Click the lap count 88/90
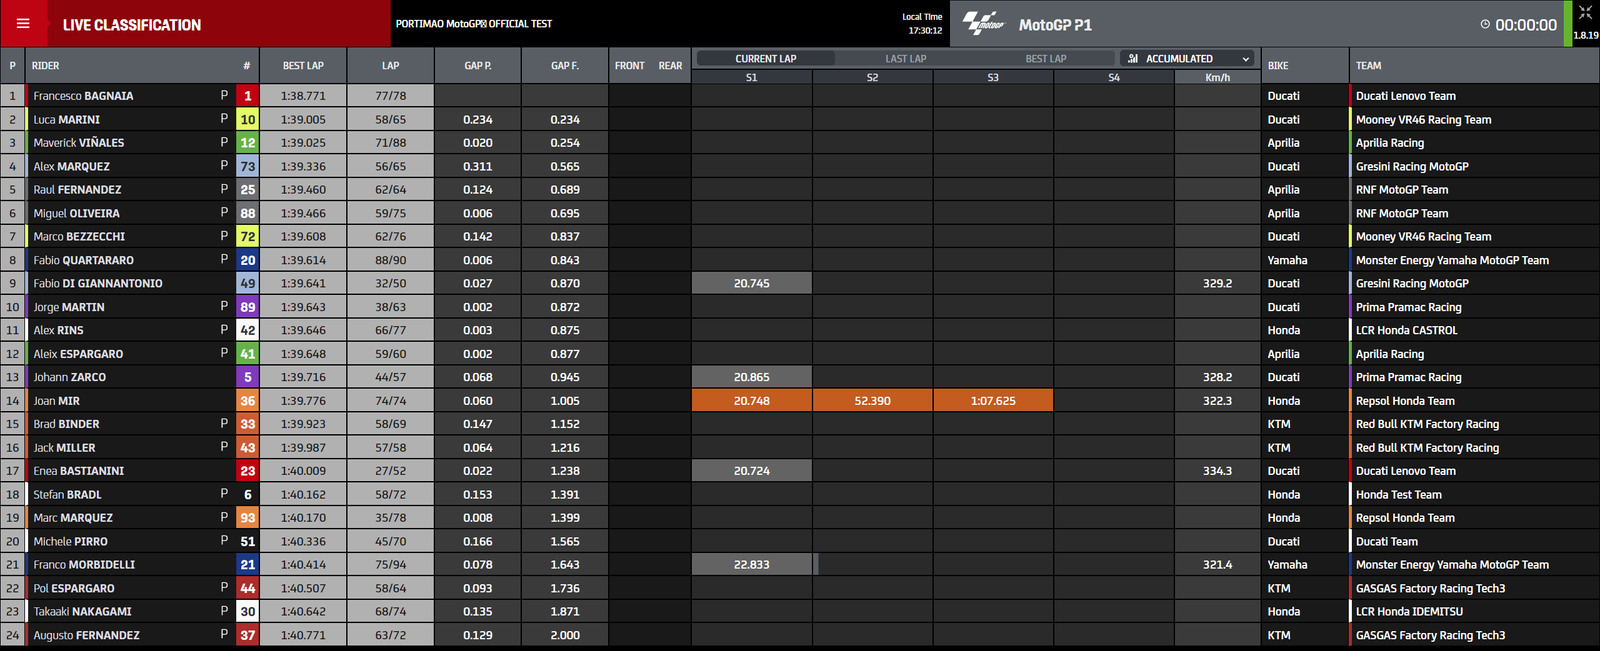The image size is (1600, 651). (x=390, y=260)
